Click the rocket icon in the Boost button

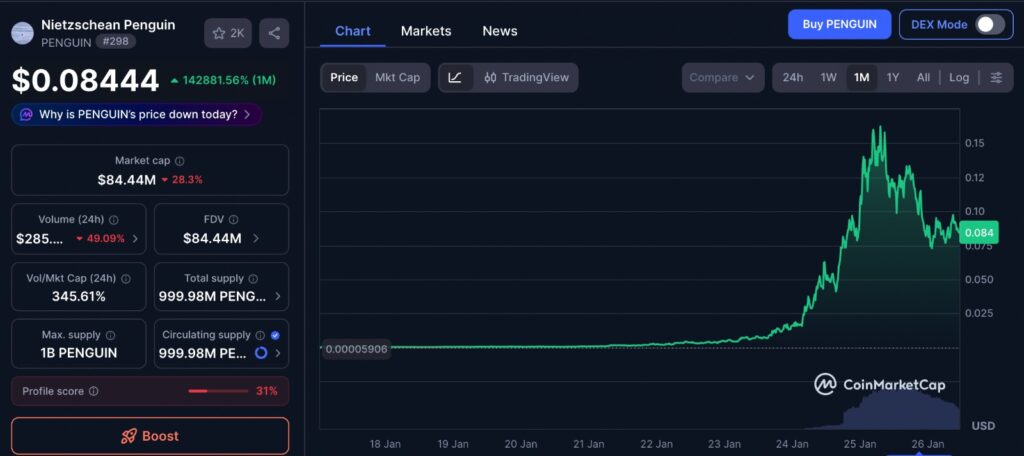(x=129, y=436)
